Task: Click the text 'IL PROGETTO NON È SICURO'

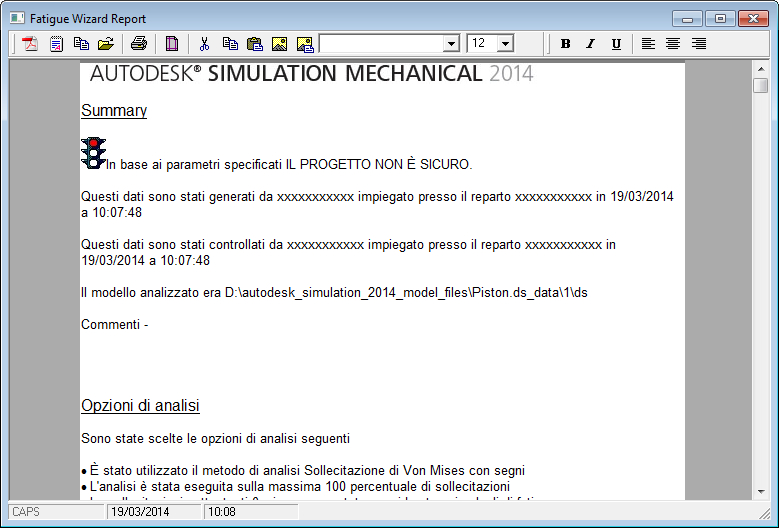Action: coord(378,164)
